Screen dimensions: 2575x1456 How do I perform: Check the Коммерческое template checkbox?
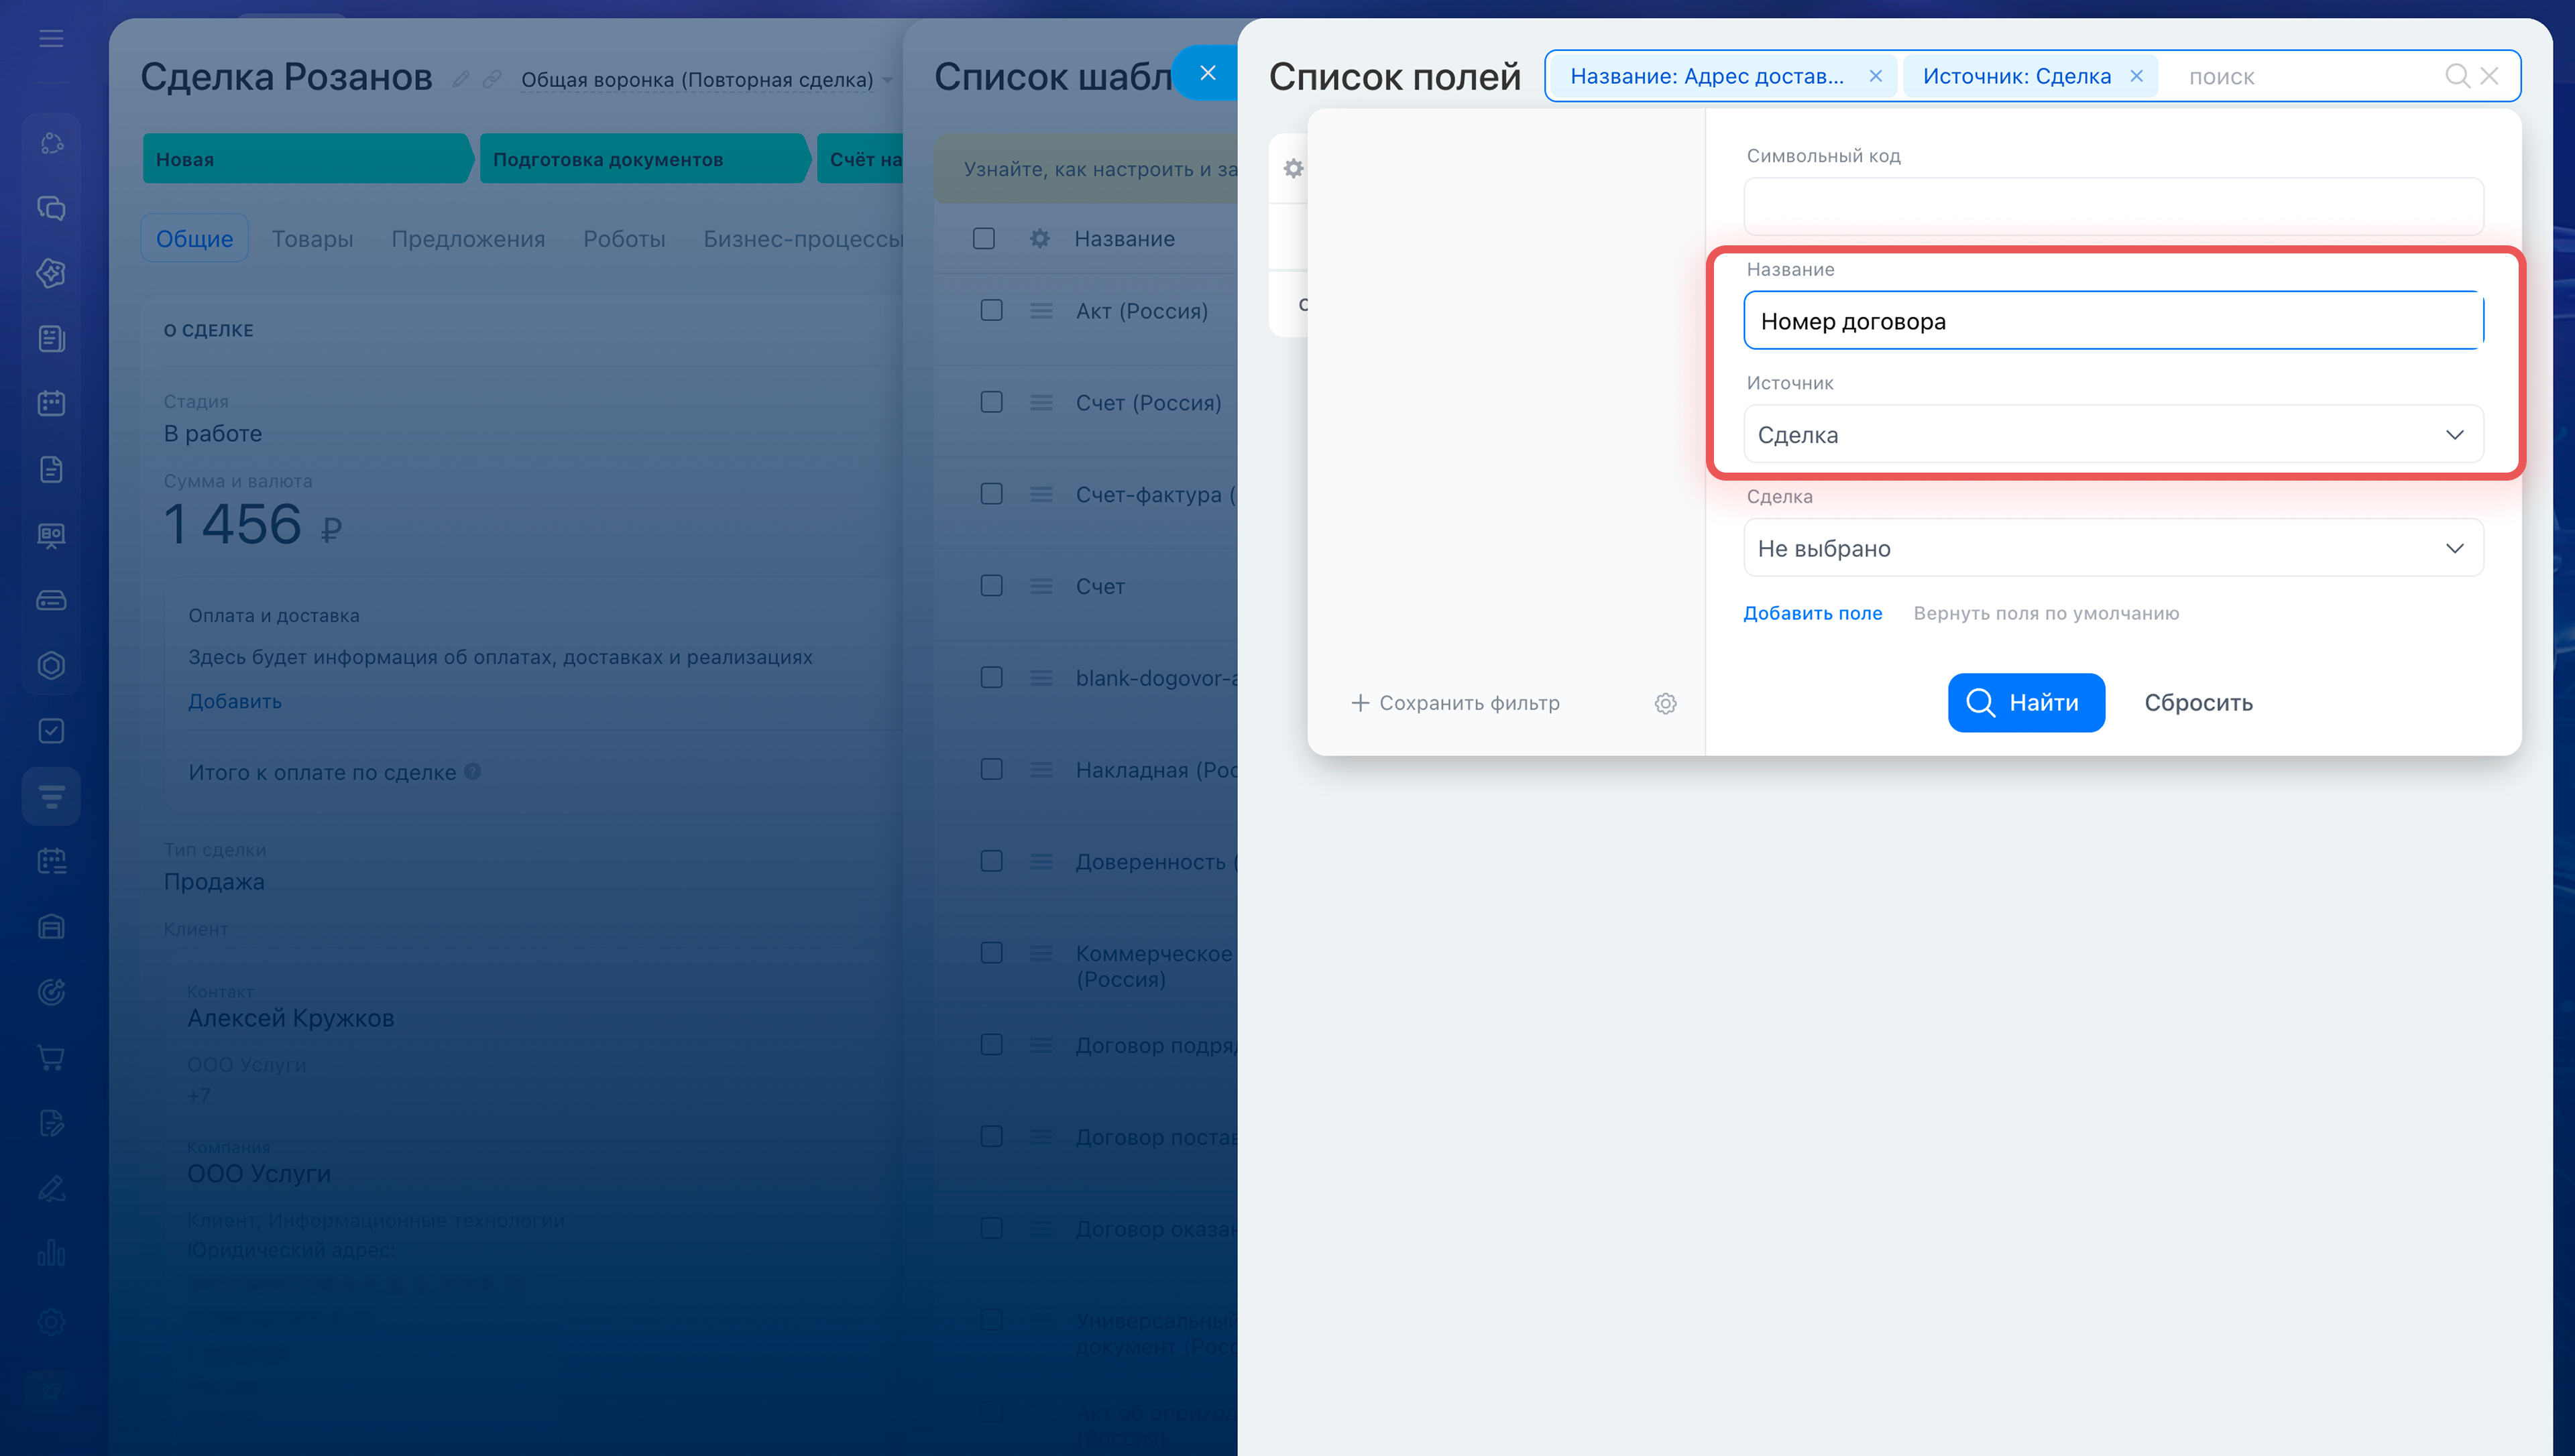coord(992,953)
